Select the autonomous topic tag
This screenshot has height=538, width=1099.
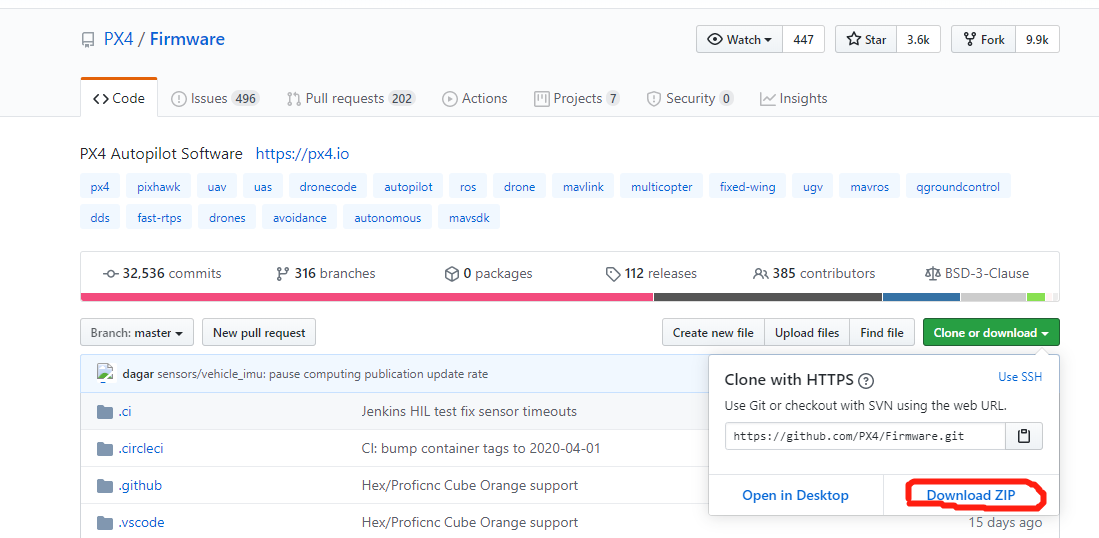(x=388, y=218)
